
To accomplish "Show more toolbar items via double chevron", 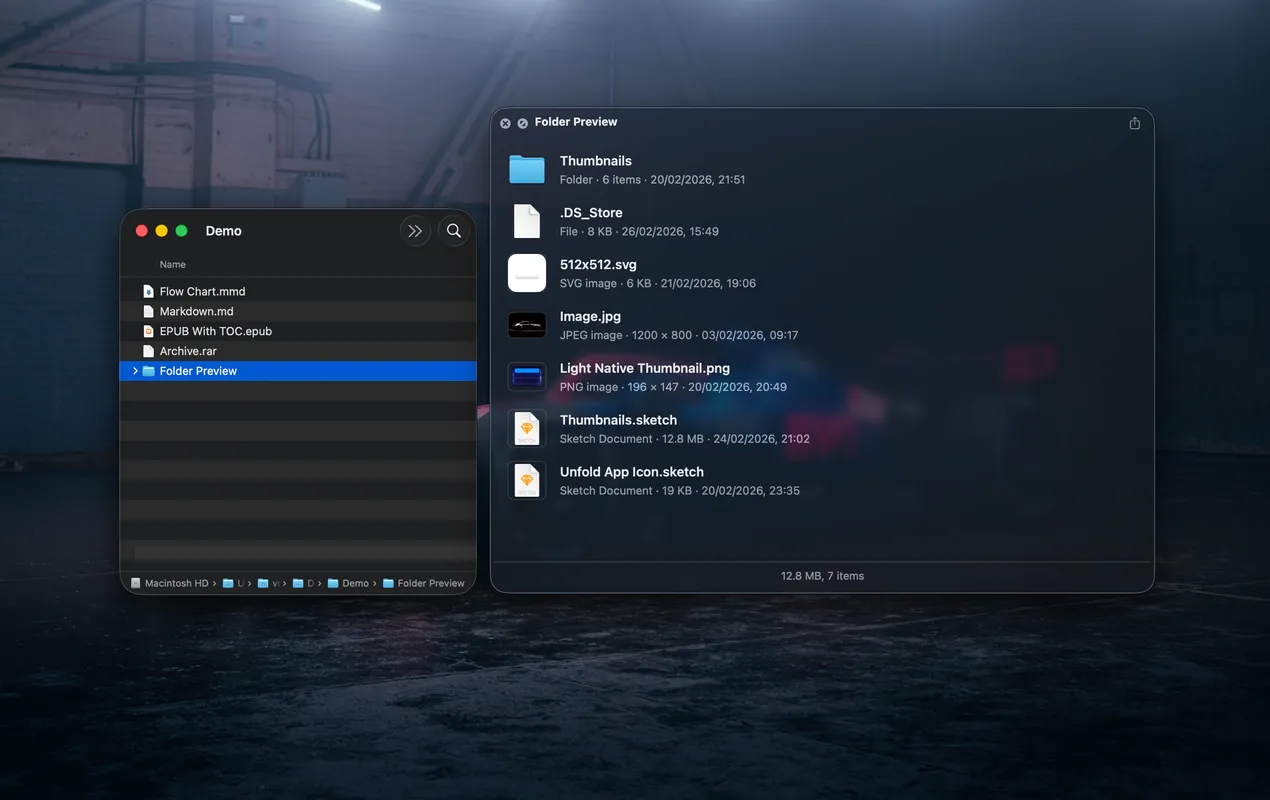I will (x=415, y=231).
